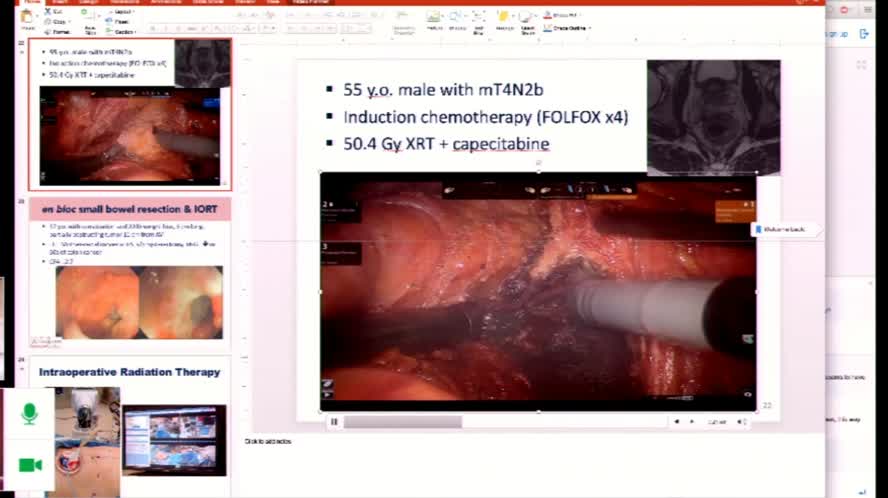
Task: Toggle the green microphone icon
Action: tap(29, 414)
